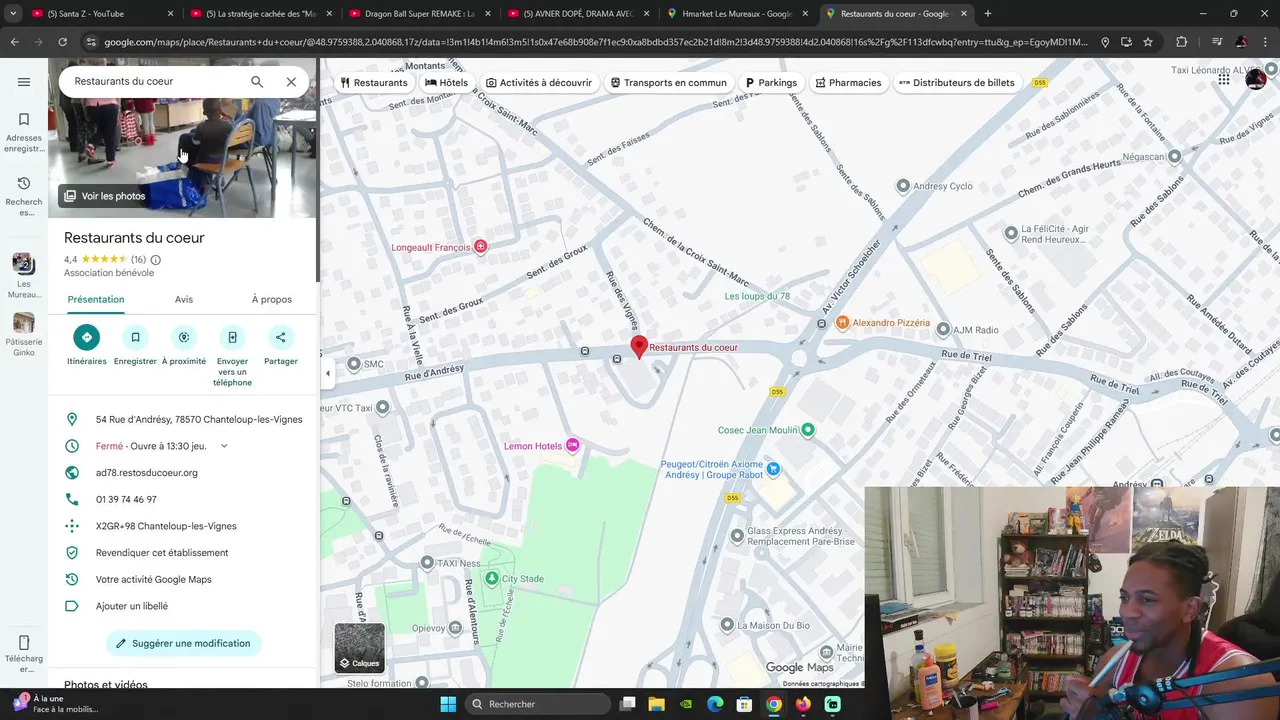Select the Distributeurs de billets chip

coord(957,83)
